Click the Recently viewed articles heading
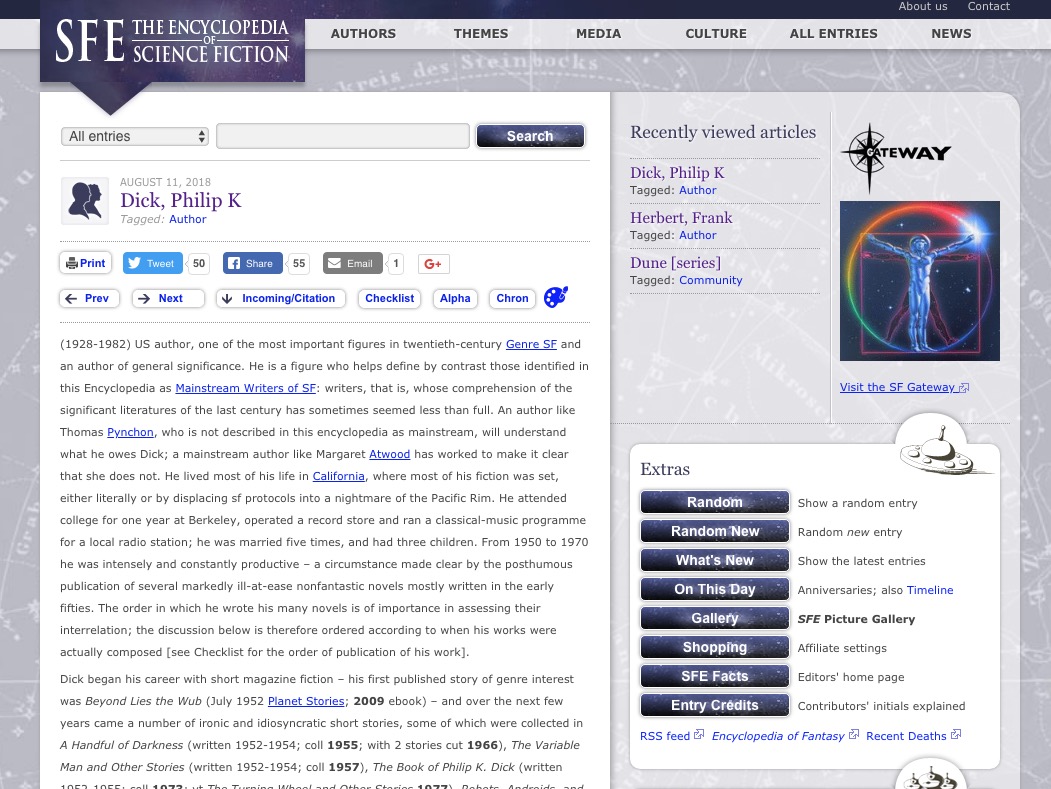This screenshot has height=789, width=1051. [x=723, y=132]
